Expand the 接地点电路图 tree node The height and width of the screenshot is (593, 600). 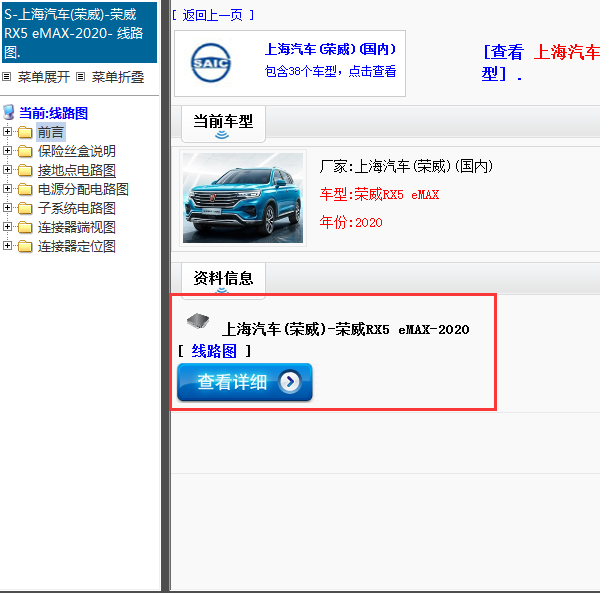tap(7, 169)
